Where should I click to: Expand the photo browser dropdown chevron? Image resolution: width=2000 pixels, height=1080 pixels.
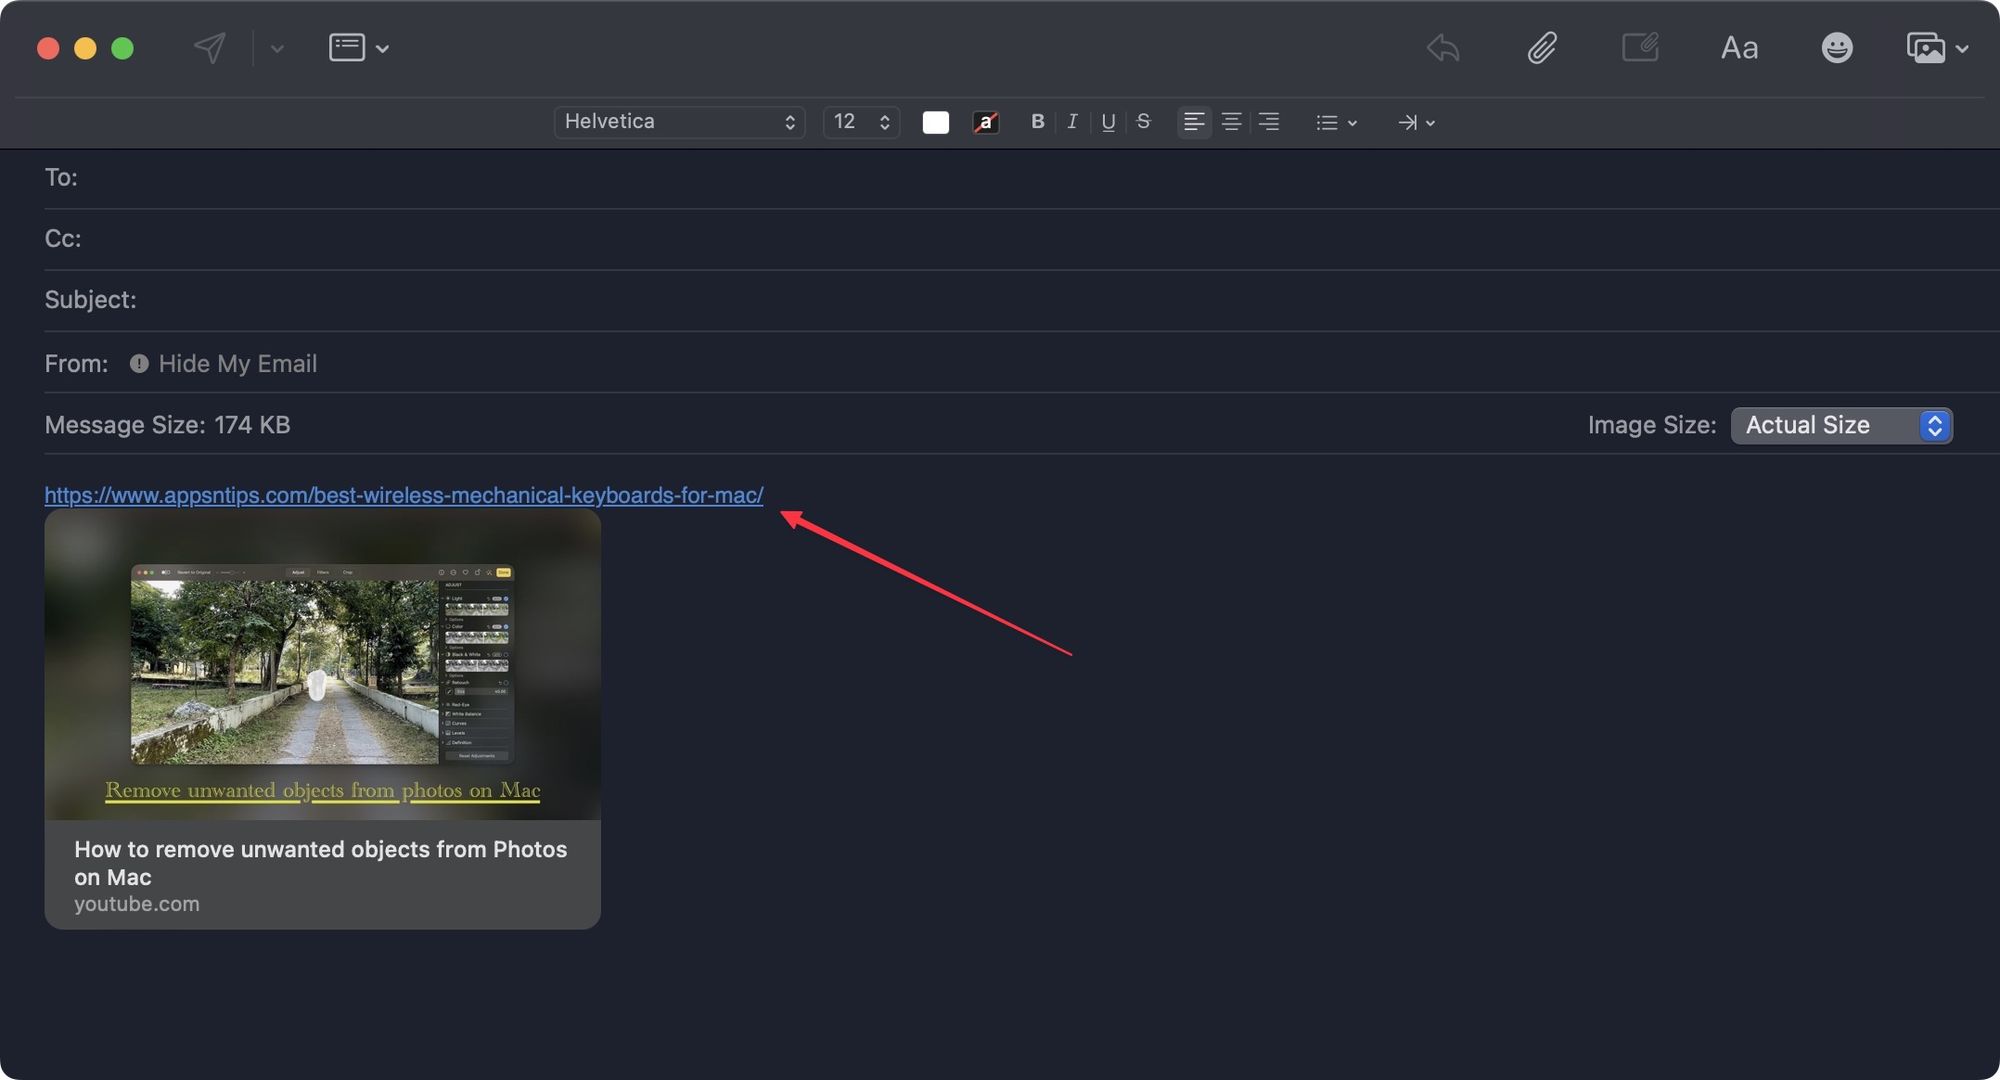(x=1962, y=48)
